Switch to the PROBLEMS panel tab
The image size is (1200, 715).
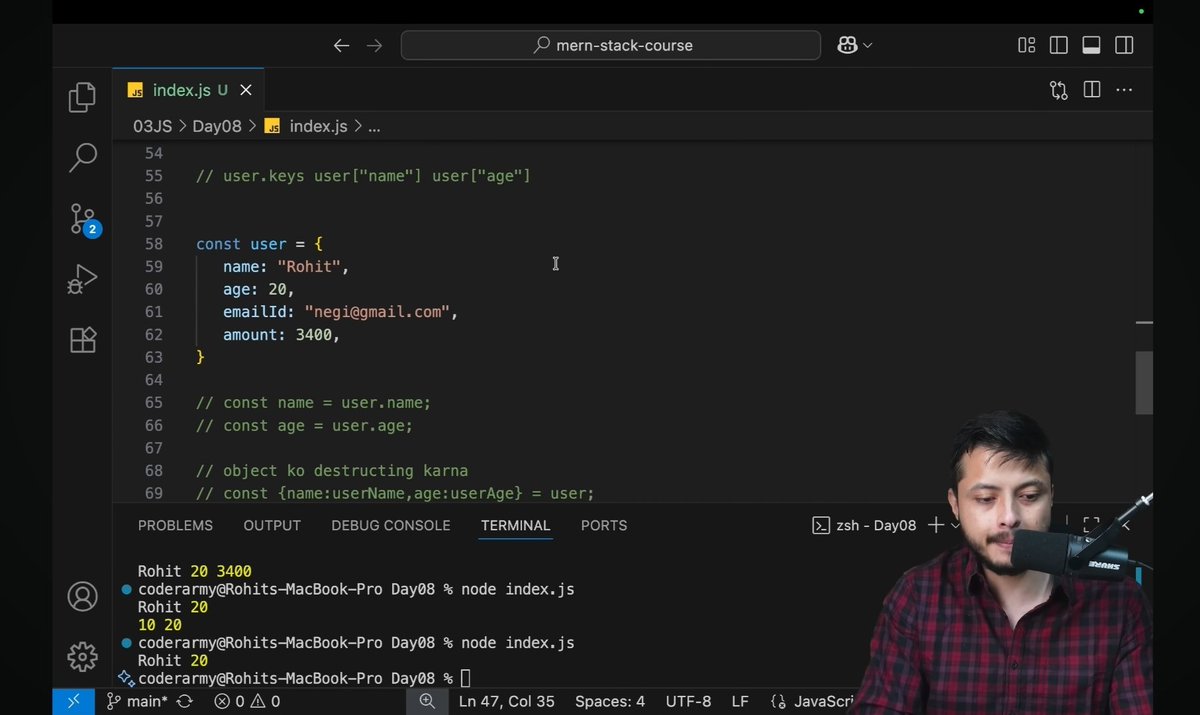tap(175, 525)
